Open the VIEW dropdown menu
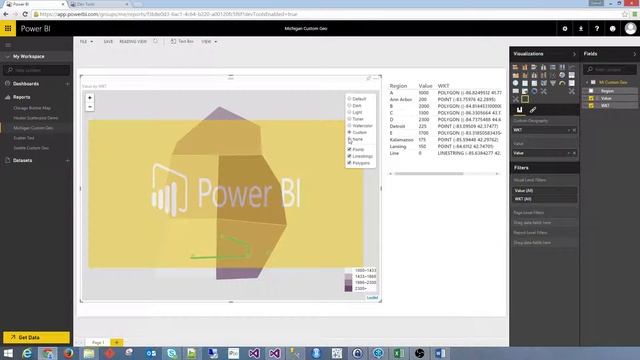This screenshot has width=640, height=360. coord(209,42)
